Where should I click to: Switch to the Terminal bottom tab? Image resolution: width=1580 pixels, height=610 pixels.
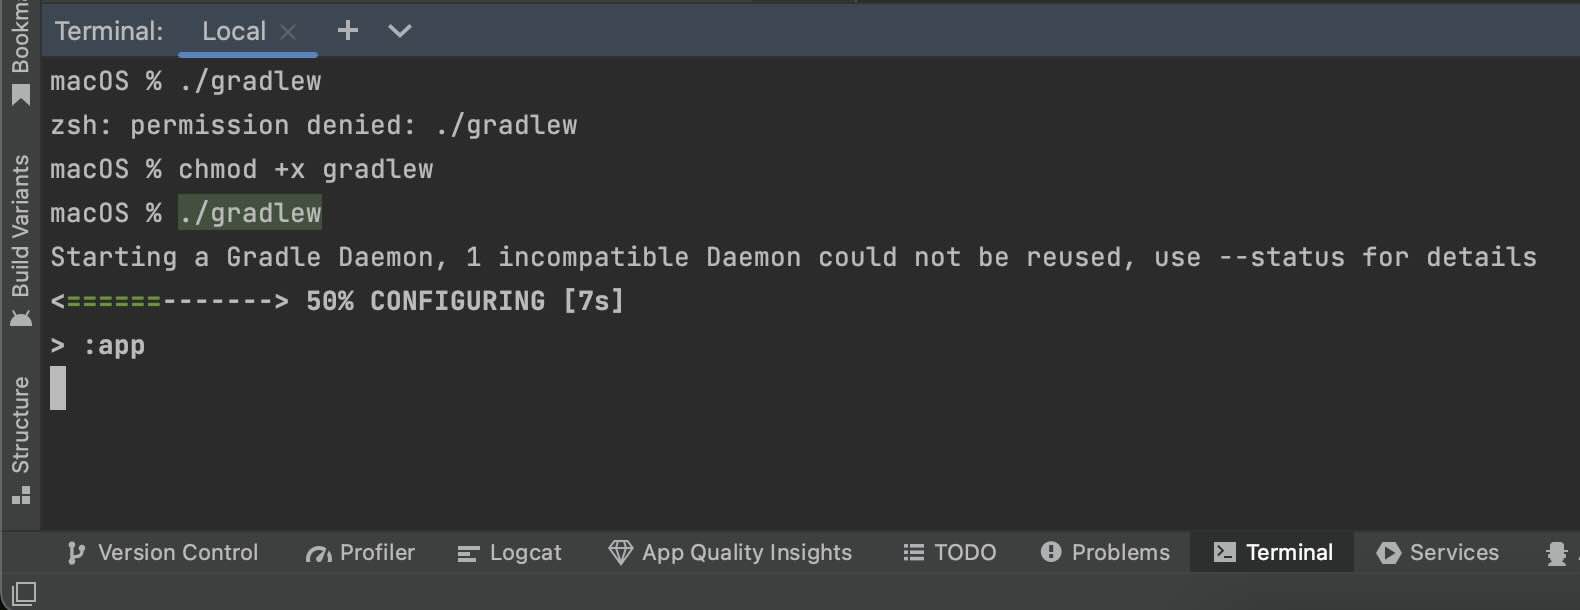[x=1271, y=552]
